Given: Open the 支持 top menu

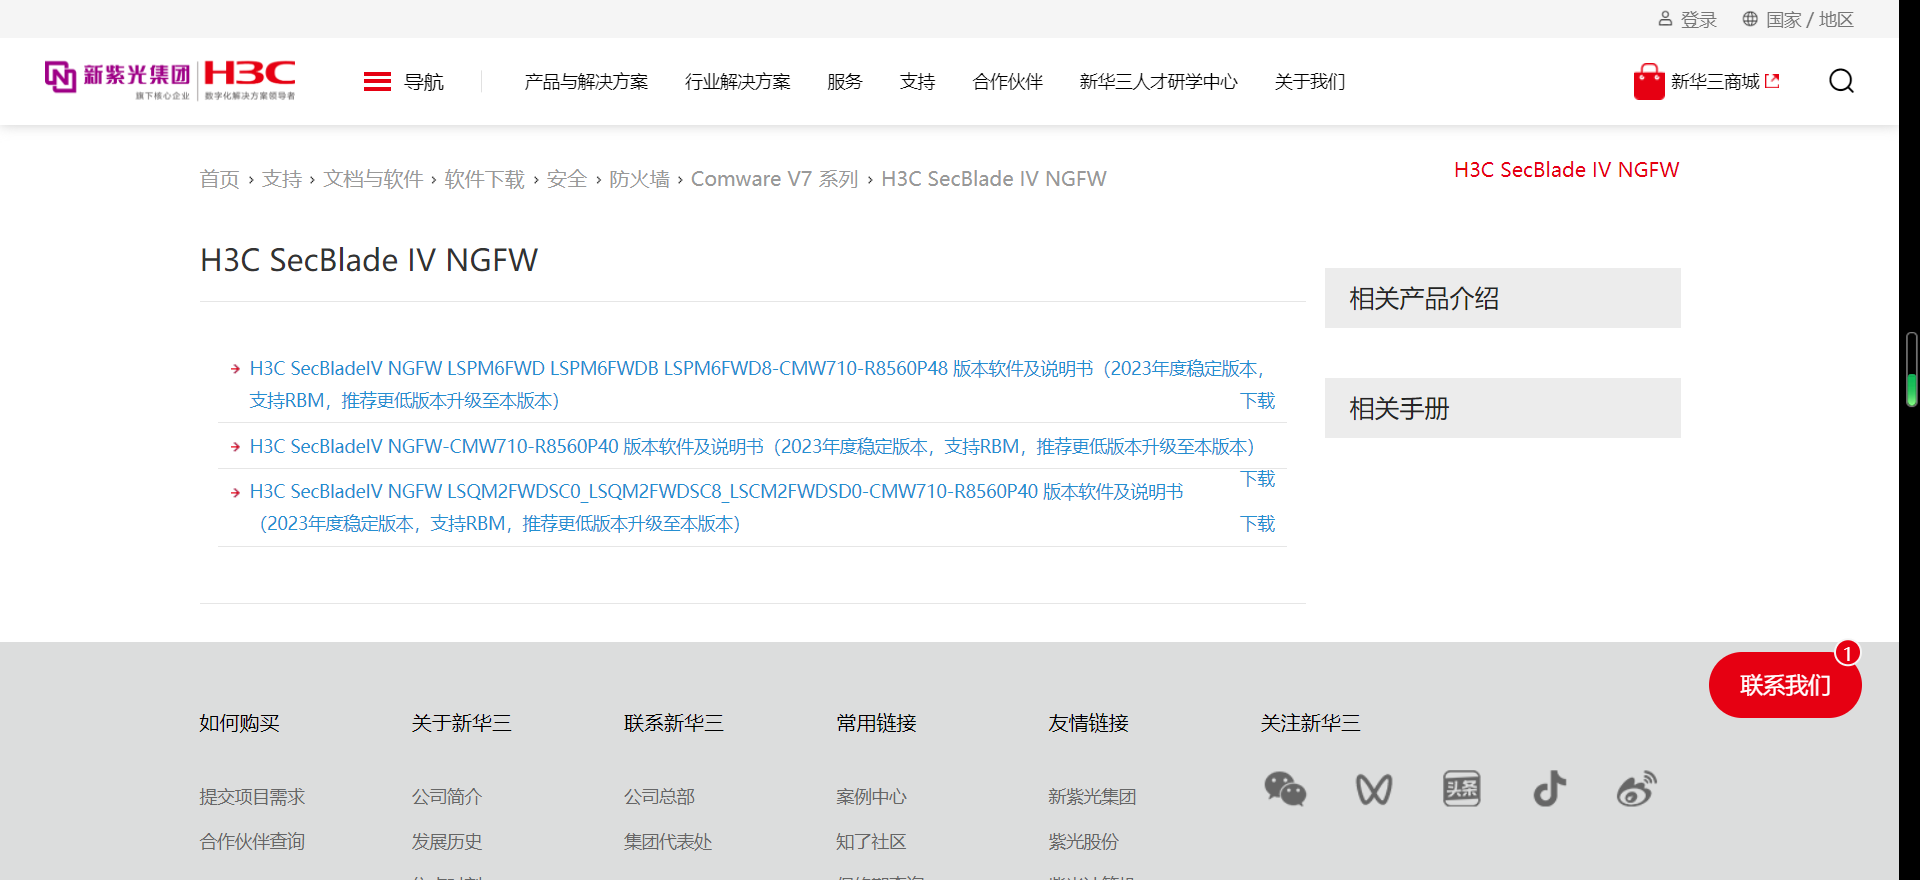Looking at the screenshot, I should point(918,82).
